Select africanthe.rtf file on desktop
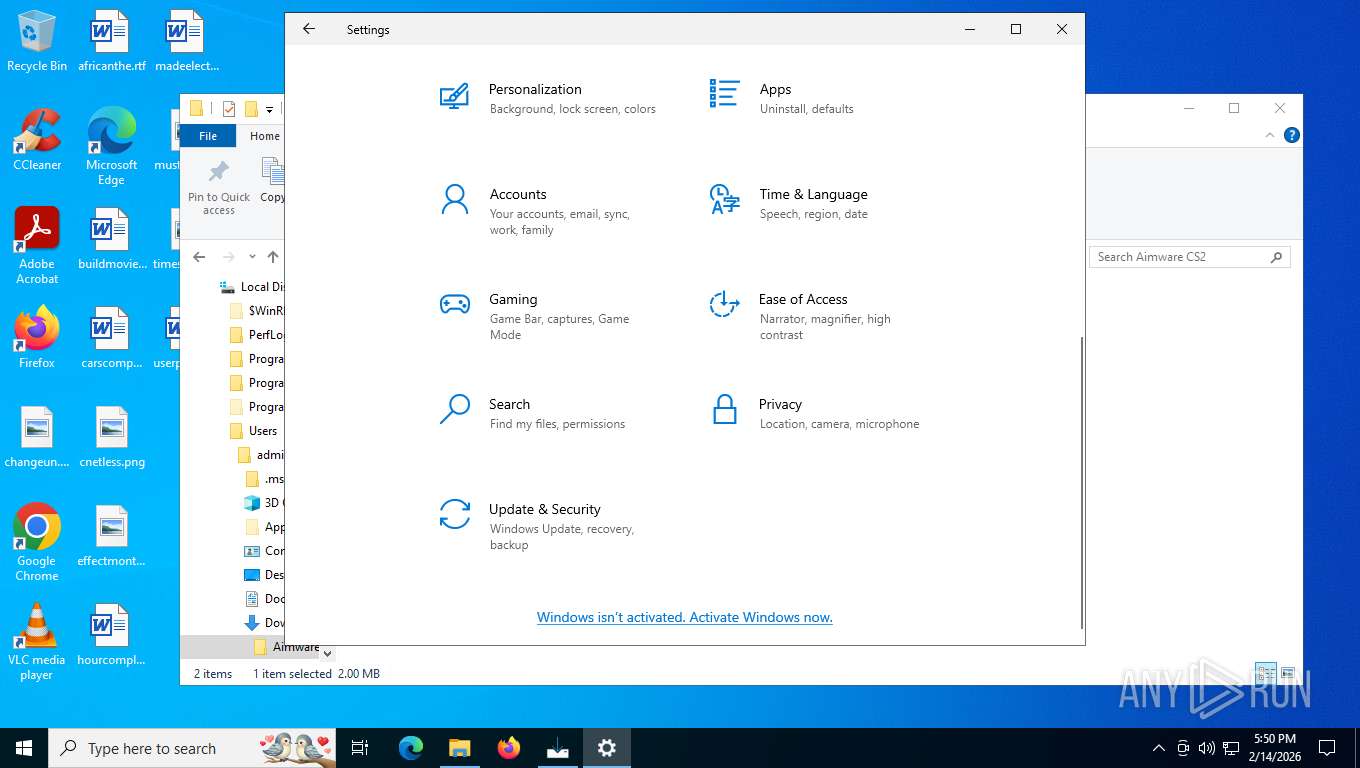This screenshot has width=1360, height=768. tap(111, 41)
